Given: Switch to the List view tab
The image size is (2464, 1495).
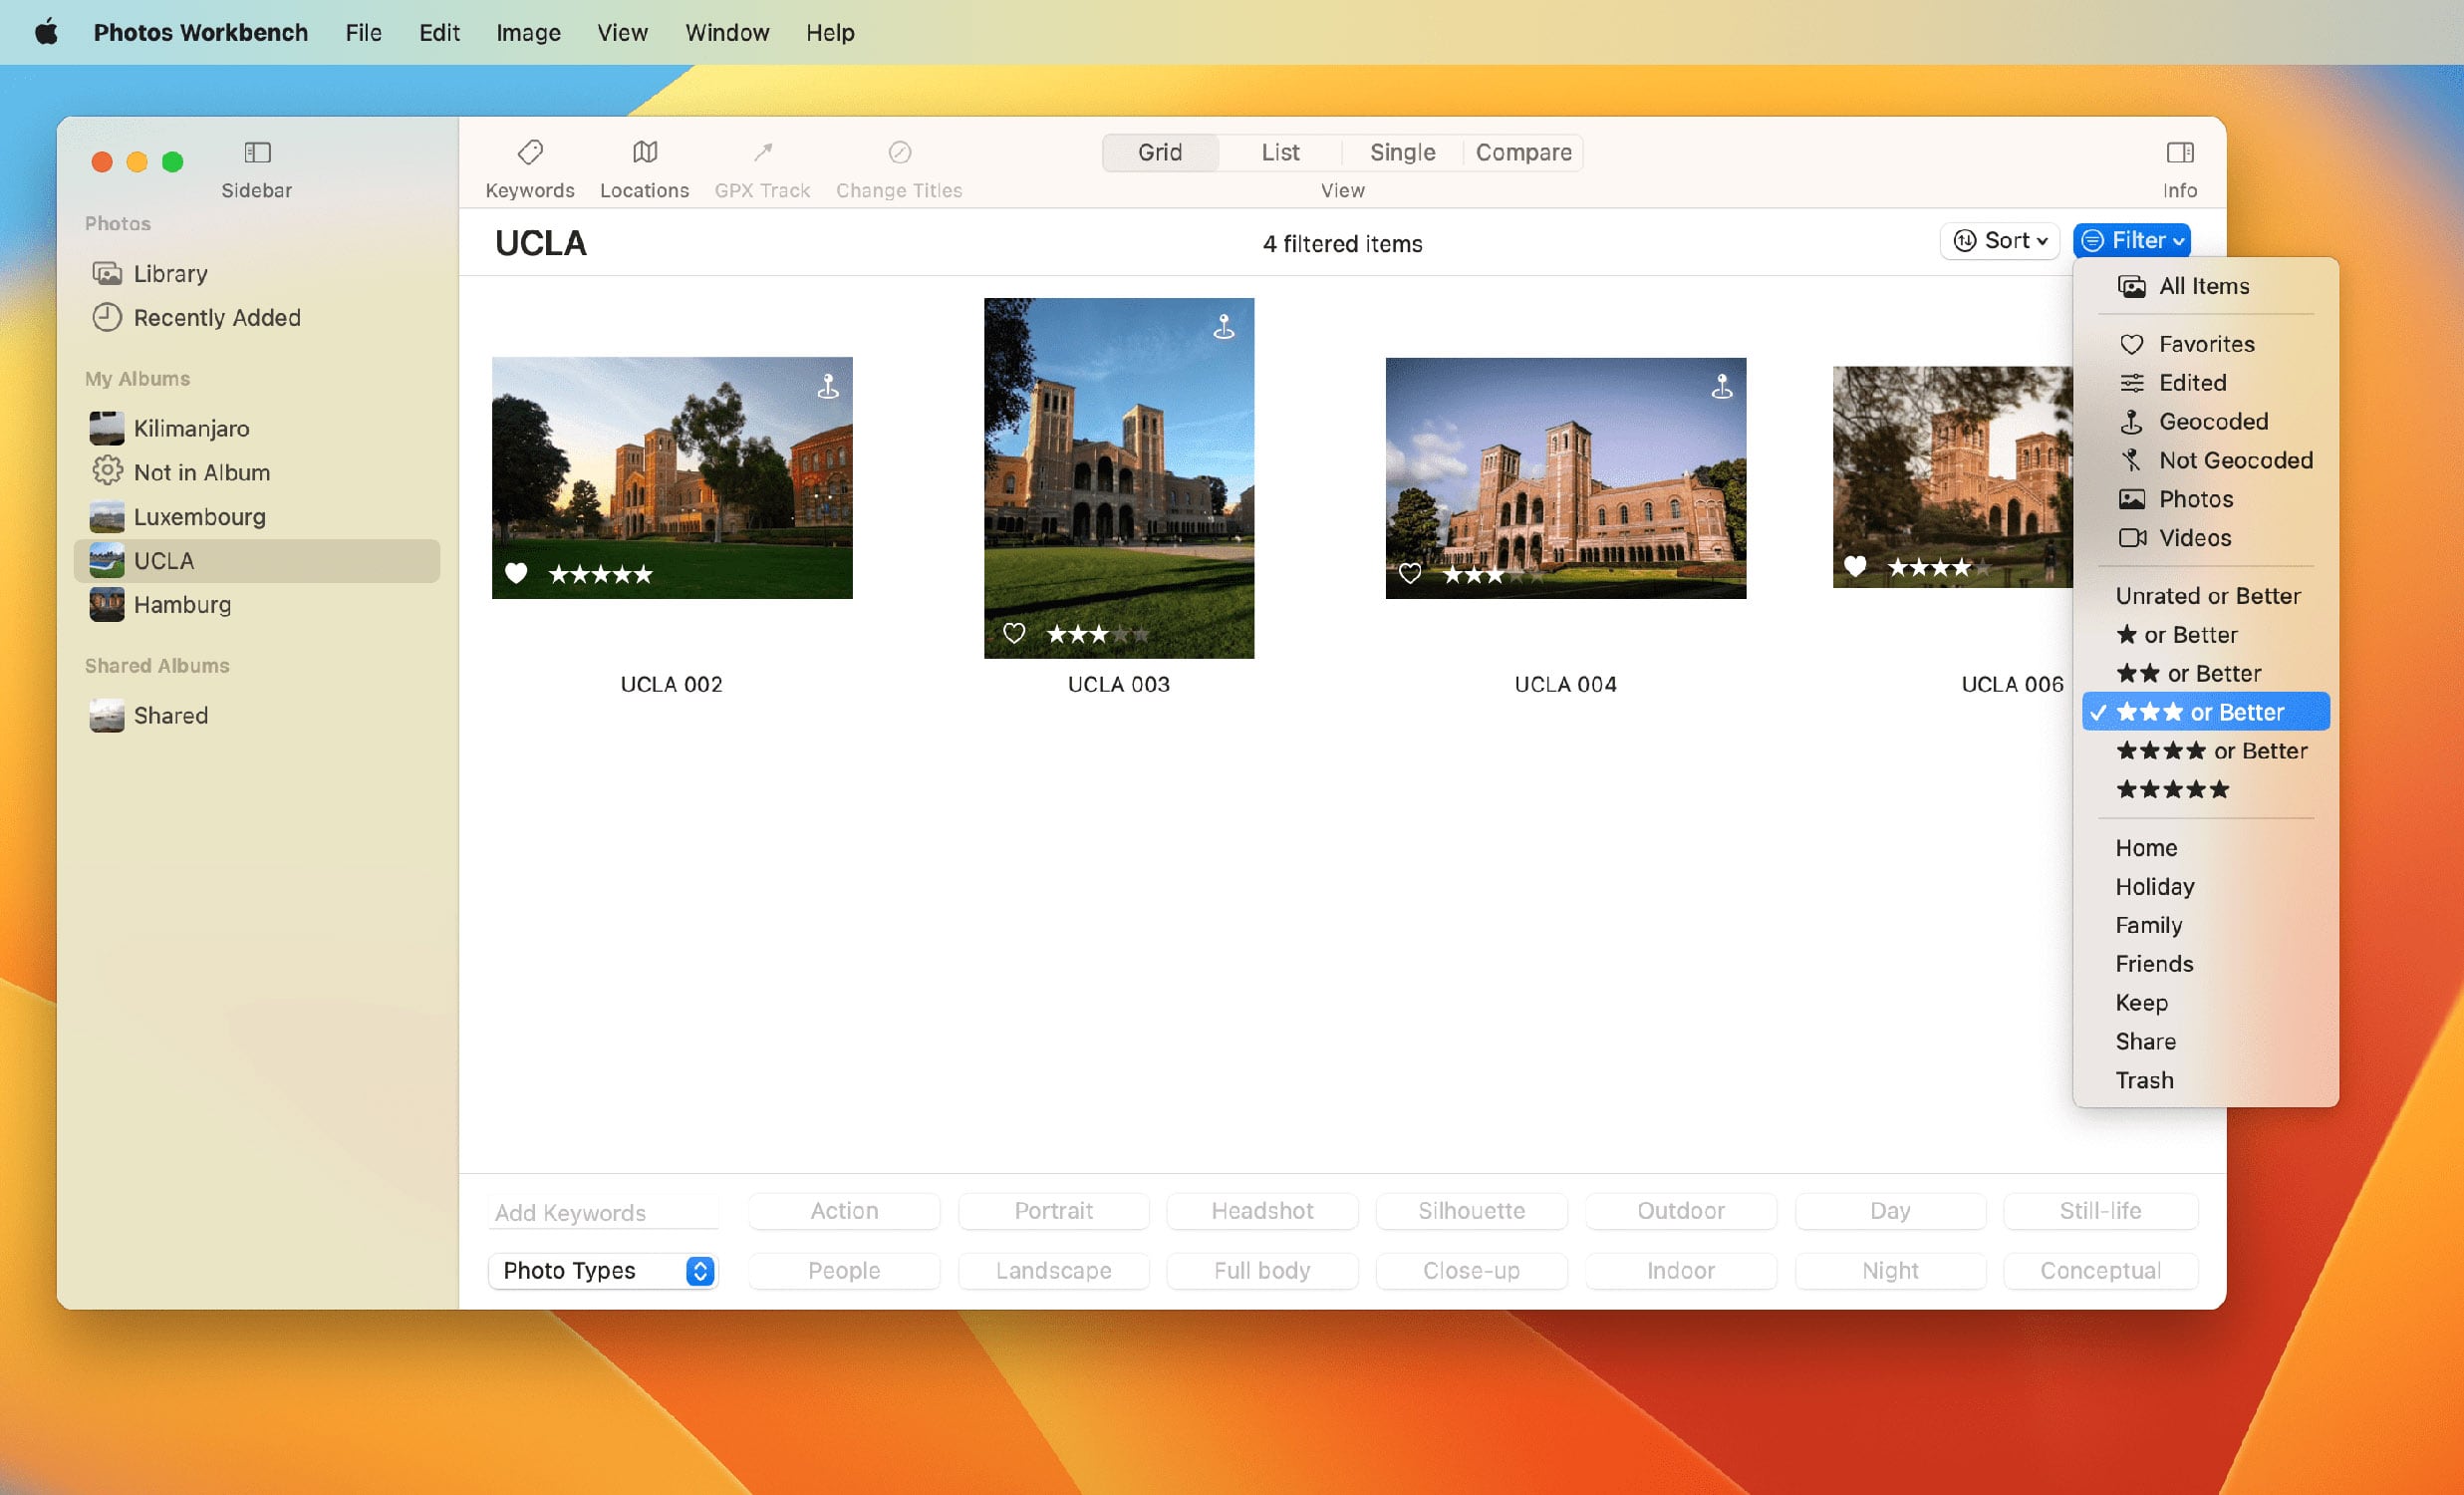Looking at the screenshot, I should pyautogui.click(x=1280, y=152).
